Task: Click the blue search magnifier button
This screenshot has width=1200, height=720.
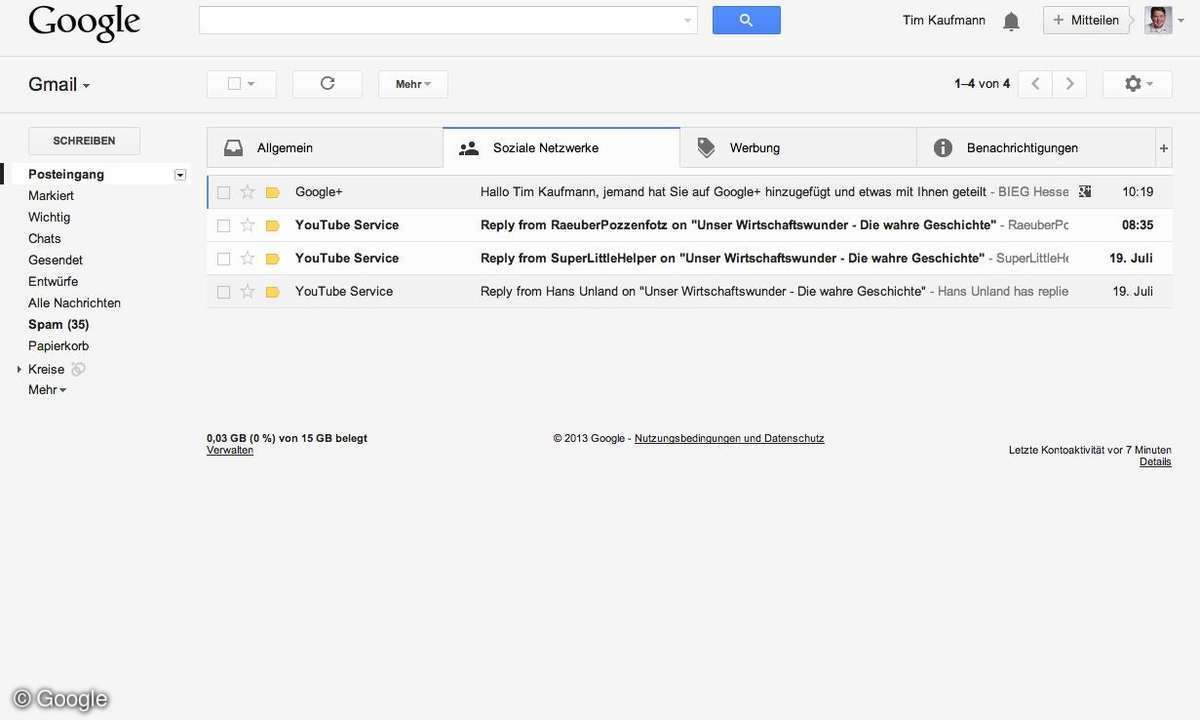Action: tap(746, 20)
